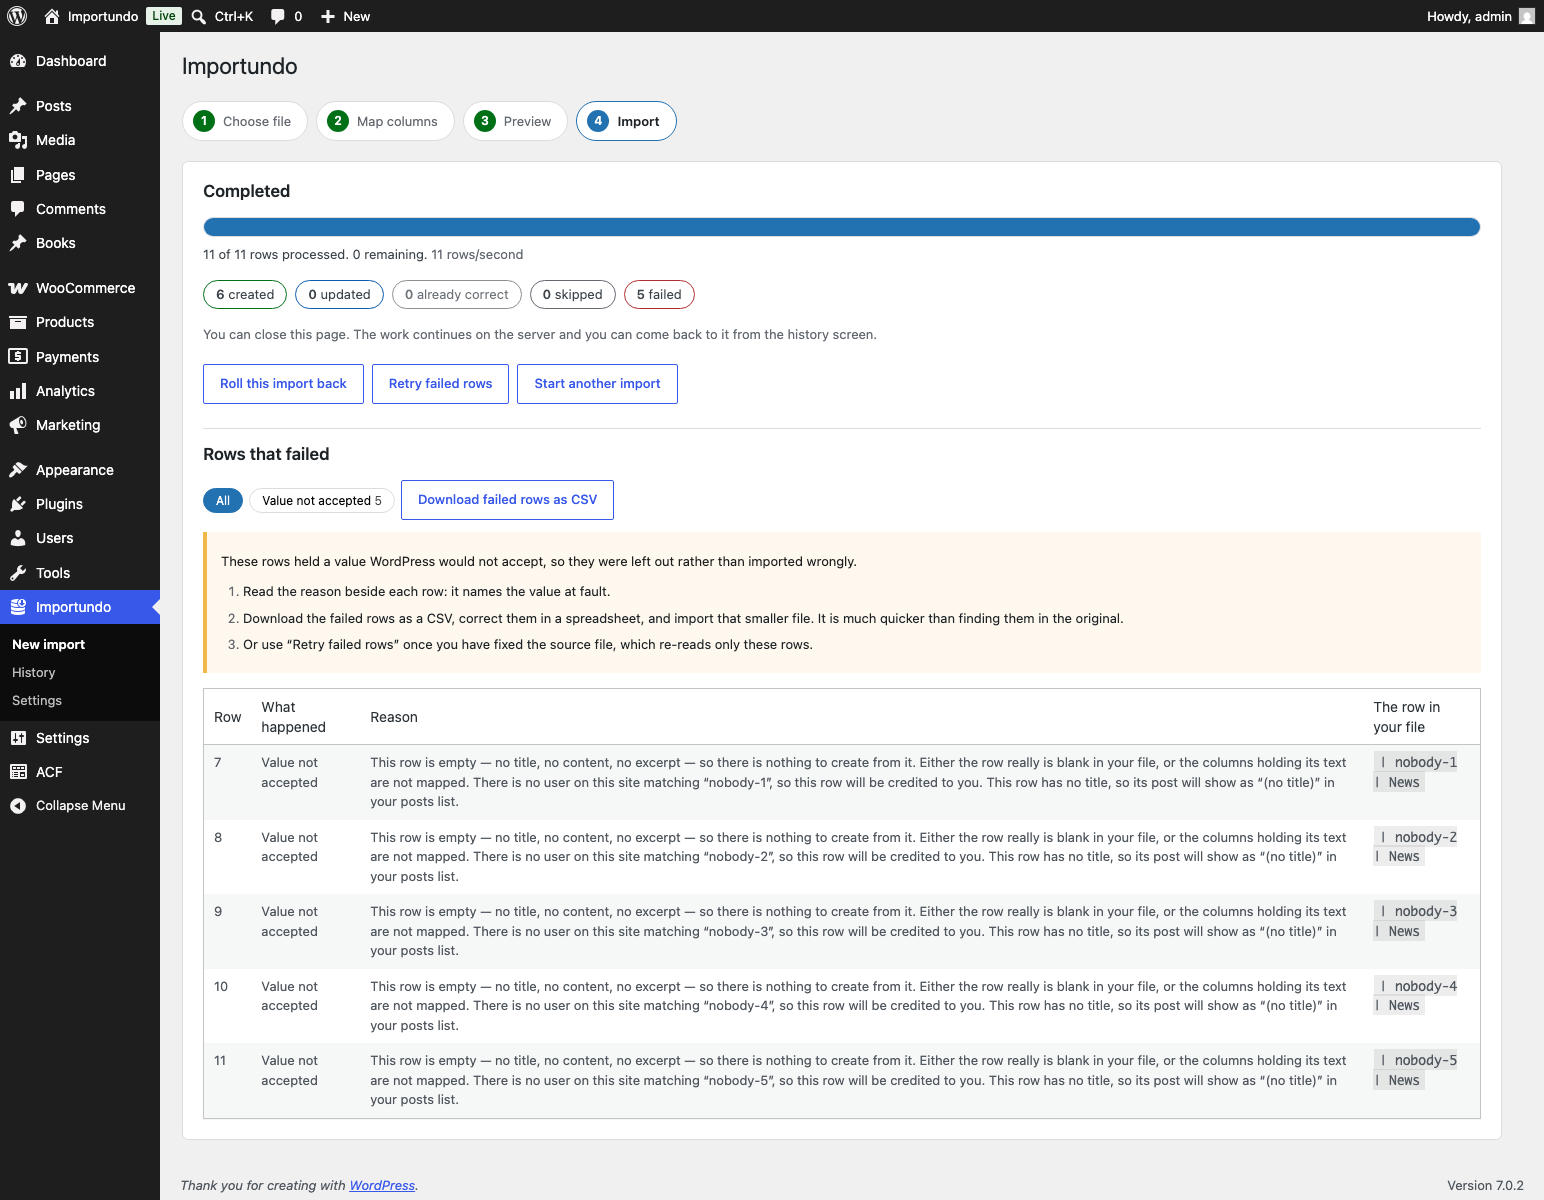This screenshot has height=1200, width=1544.
Task: Click the 0 already correct pill
Action: [457, 295]
